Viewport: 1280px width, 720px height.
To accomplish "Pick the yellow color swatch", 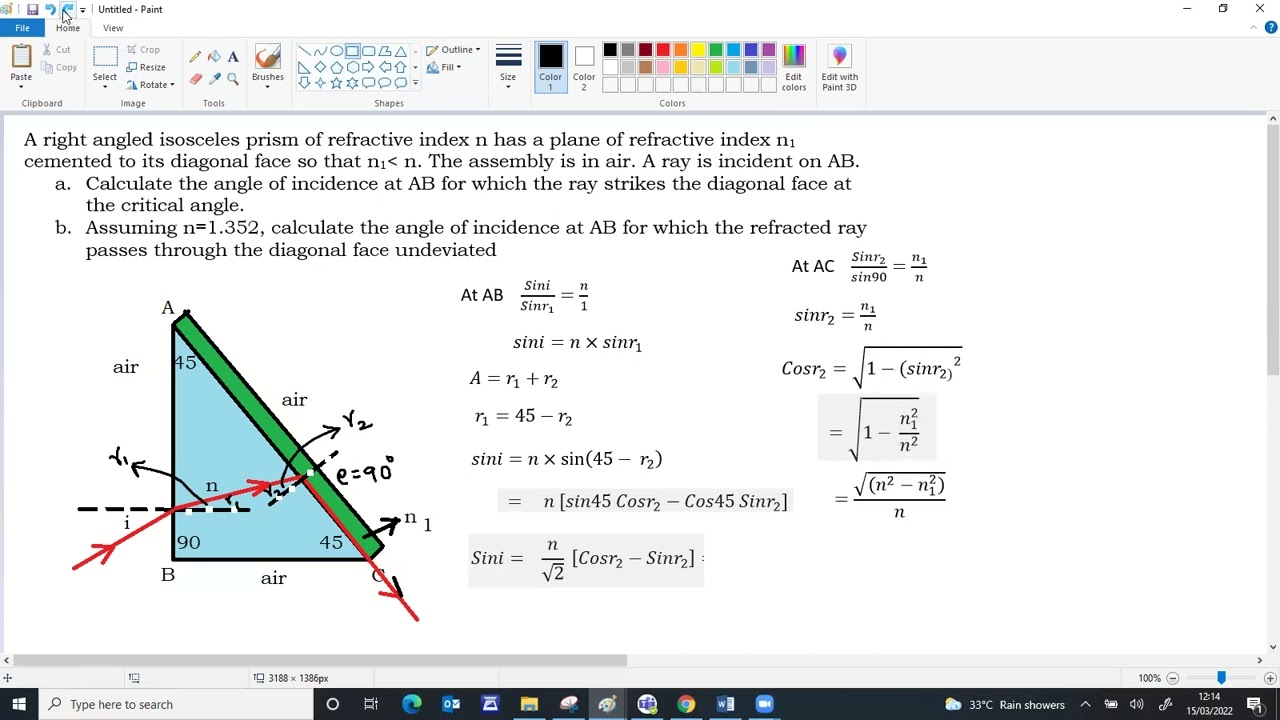I will click(x=698, y=50).
